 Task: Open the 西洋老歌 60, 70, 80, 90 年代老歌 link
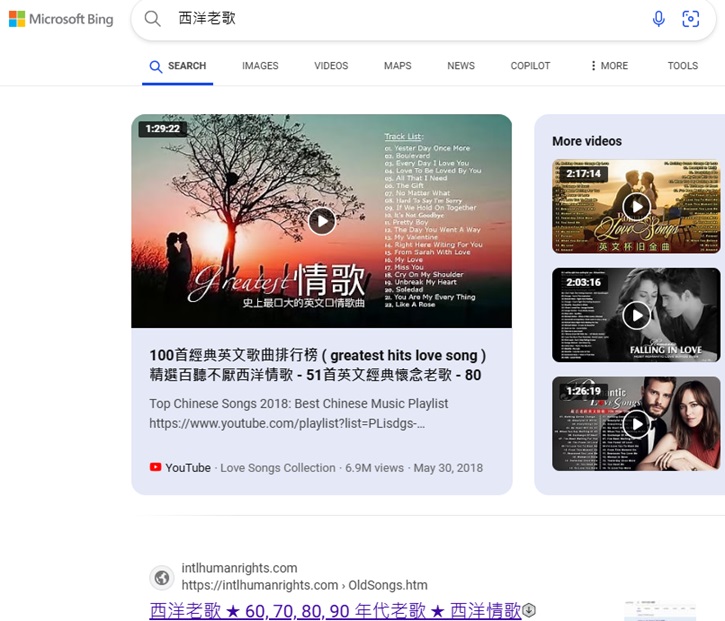[x=335, y=611]
